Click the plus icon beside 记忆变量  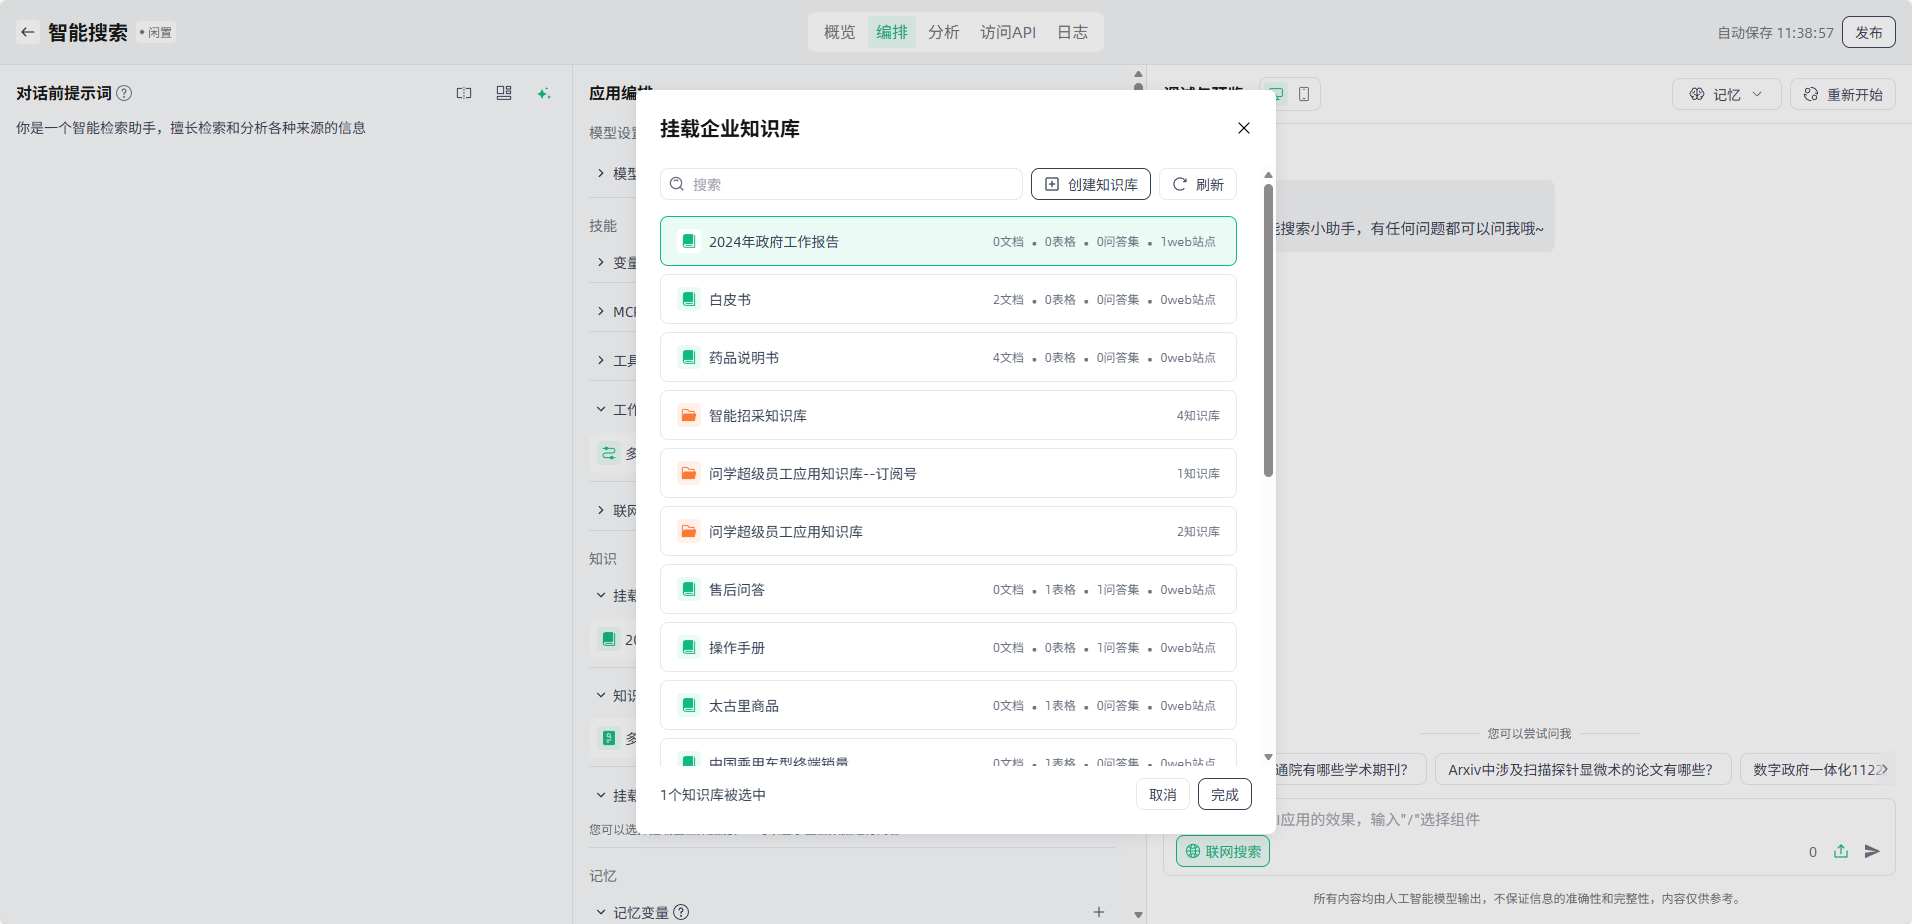(x=1099, y=912)
